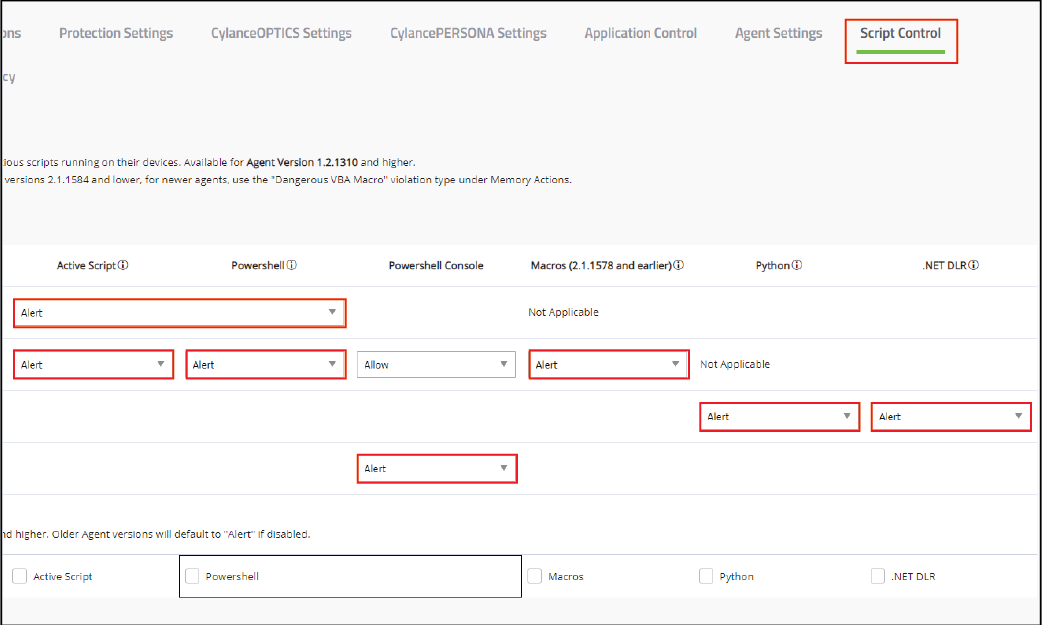The width and height of the screenshot is (1042, 625).
Task: Open the Alert dropdown under Powershell Console
Action: (437, 468)
